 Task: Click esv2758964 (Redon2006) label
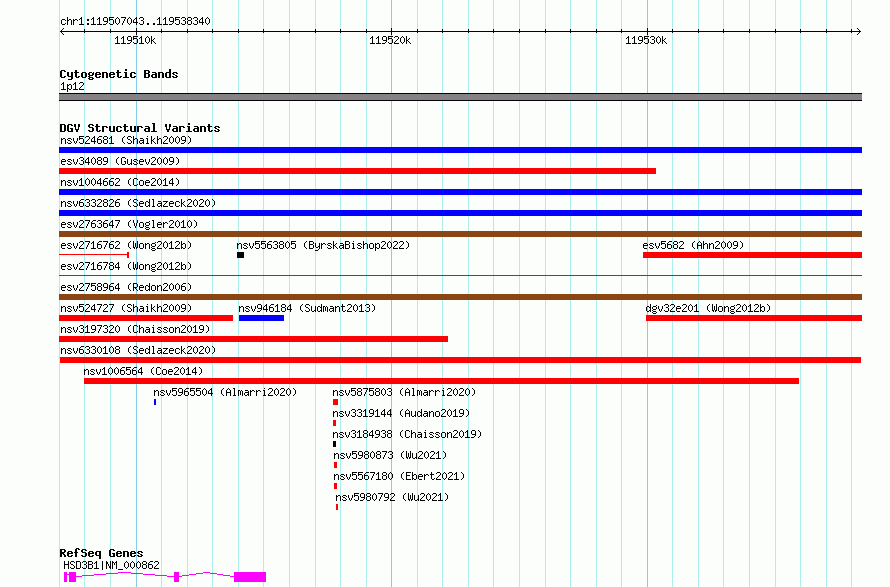click(126, 287)
